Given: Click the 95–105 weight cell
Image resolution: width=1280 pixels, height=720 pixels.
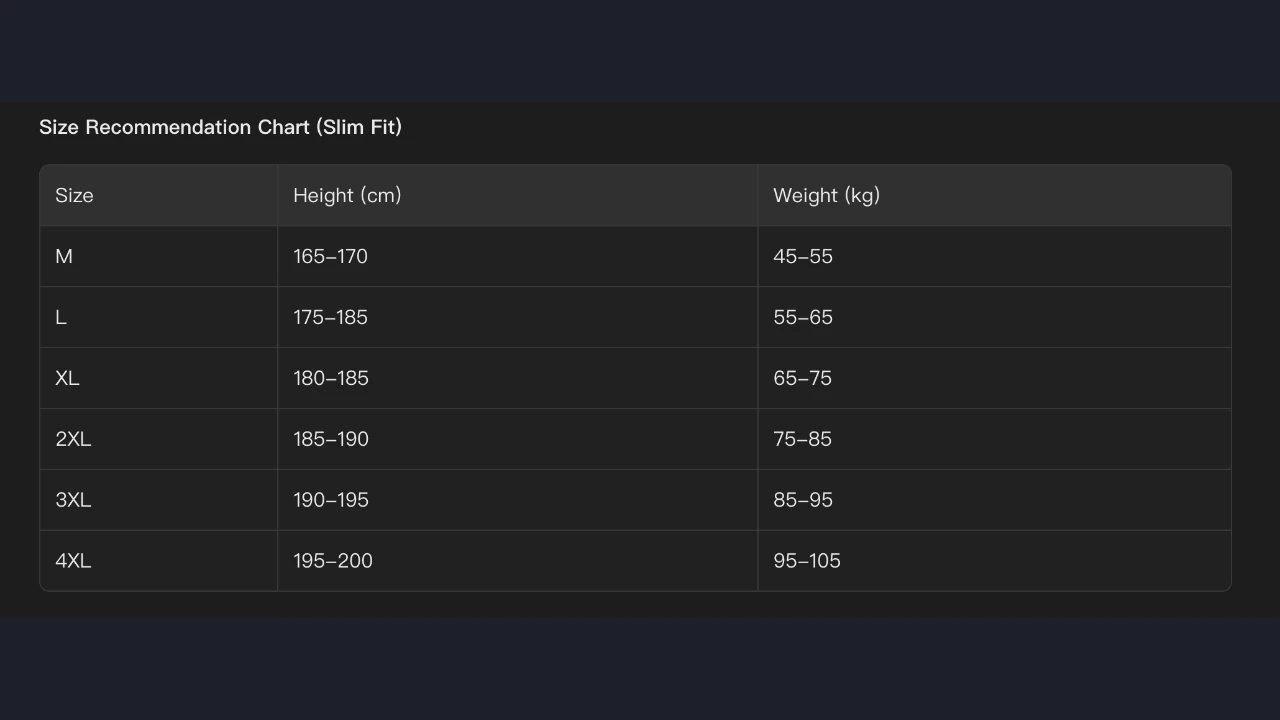Looking at the screenshot, I should click(806, 562).
